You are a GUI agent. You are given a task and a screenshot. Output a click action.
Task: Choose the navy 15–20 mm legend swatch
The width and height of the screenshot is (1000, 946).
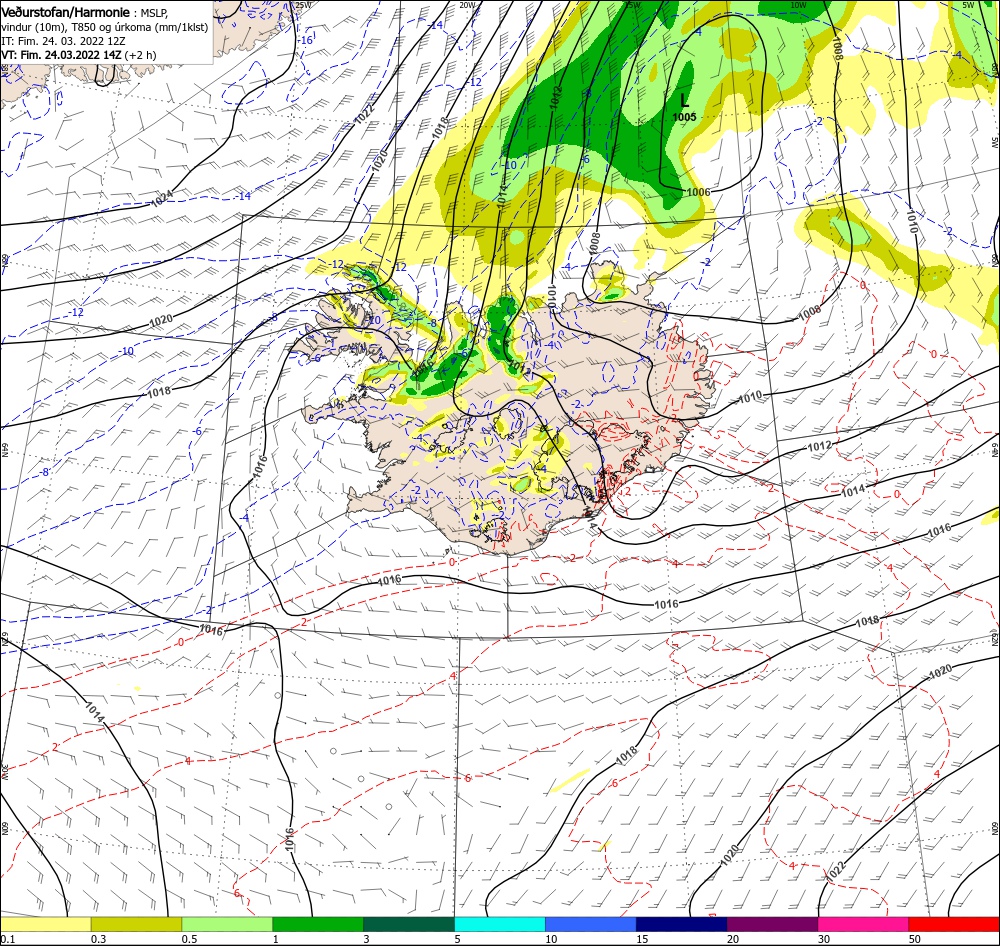coord(681,924)
